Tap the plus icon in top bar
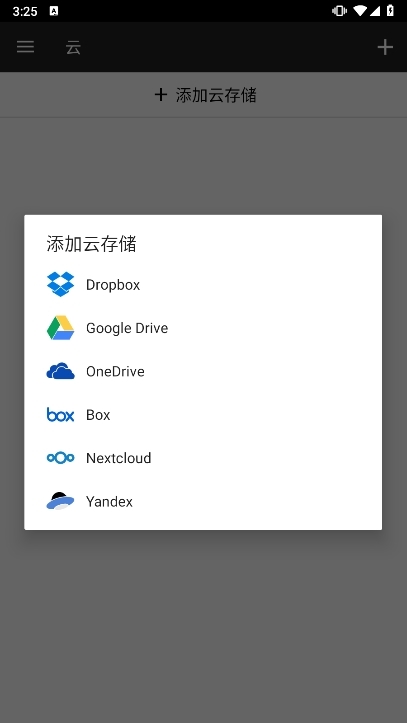The width and height of the screenshot is (407, 723). point(385,47)
